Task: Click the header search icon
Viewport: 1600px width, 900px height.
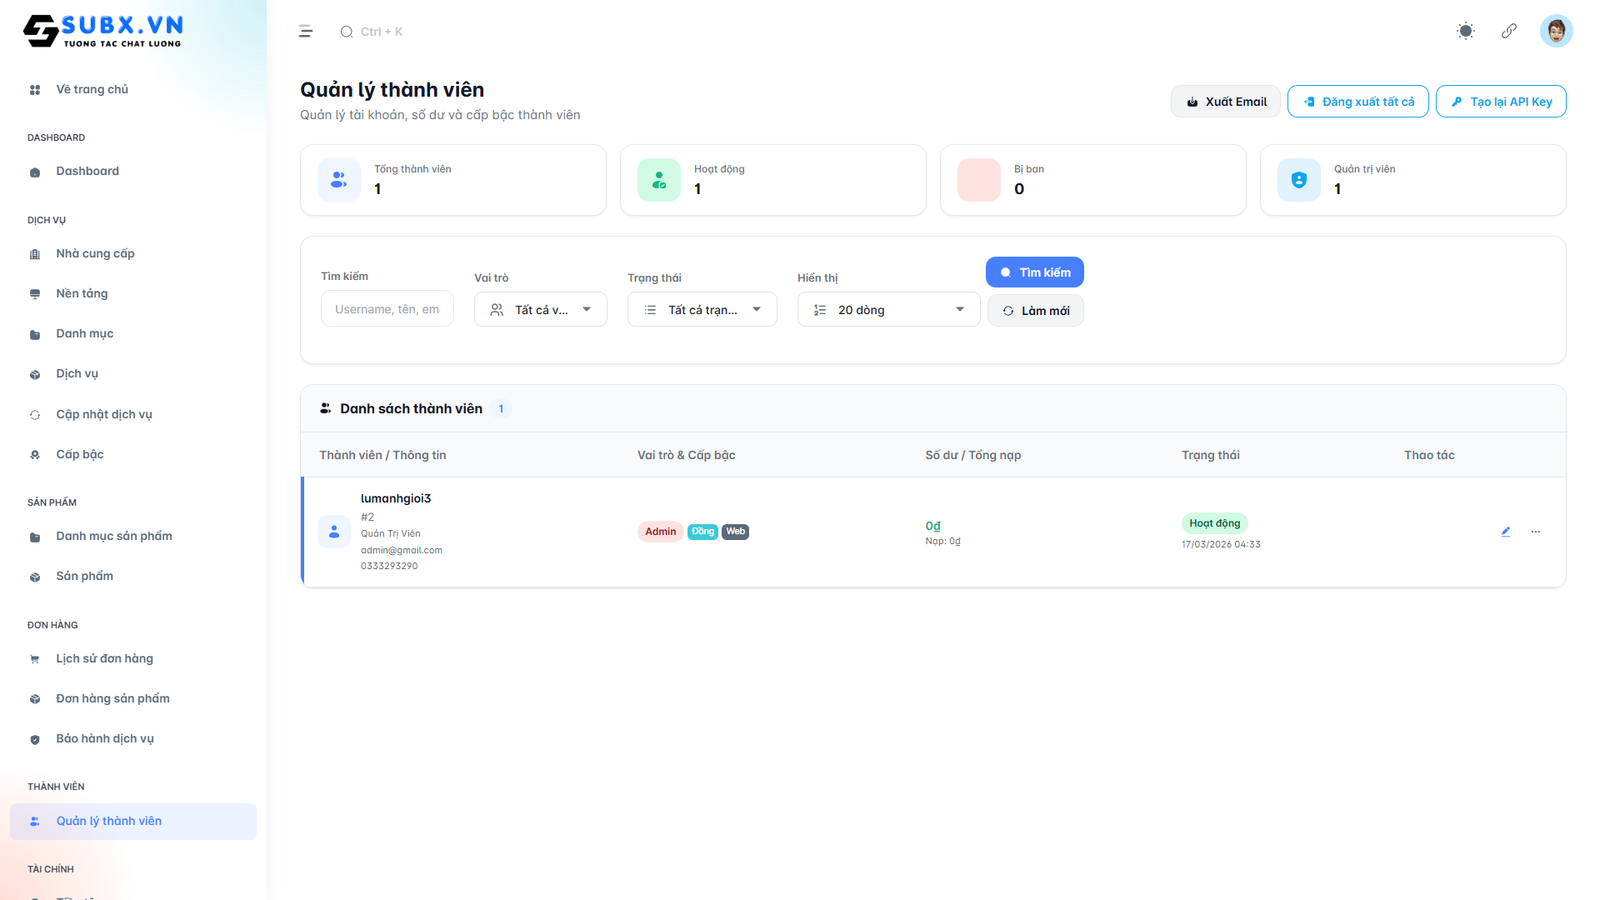Action: click(x=347, y=32)
